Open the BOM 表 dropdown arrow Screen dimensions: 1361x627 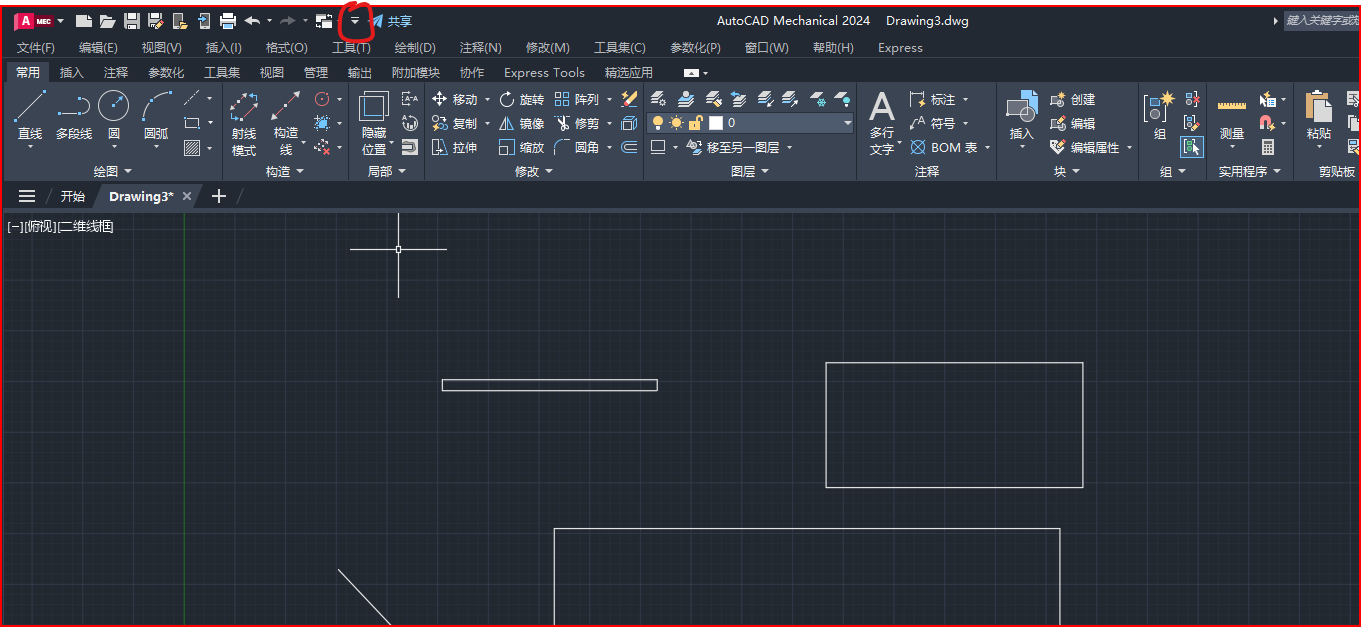click(x=988, y=147)
